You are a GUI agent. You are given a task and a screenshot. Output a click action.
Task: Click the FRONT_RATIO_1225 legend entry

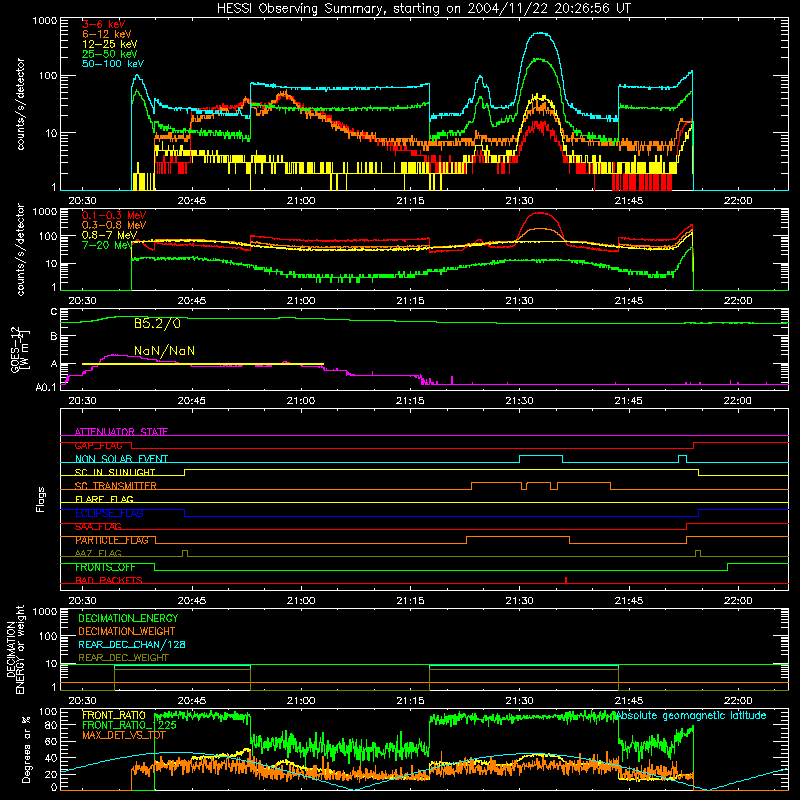tap(129, 725)
